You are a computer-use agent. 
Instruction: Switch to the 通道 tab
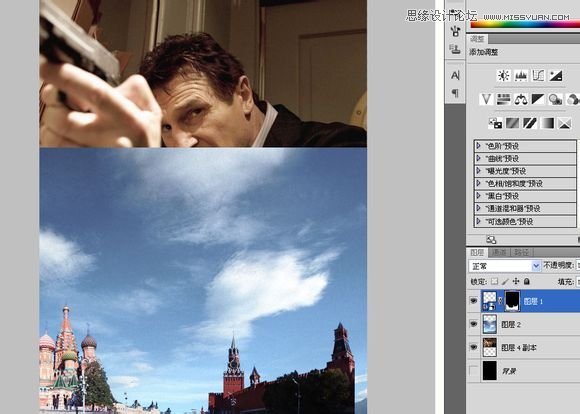coord(499,253)
